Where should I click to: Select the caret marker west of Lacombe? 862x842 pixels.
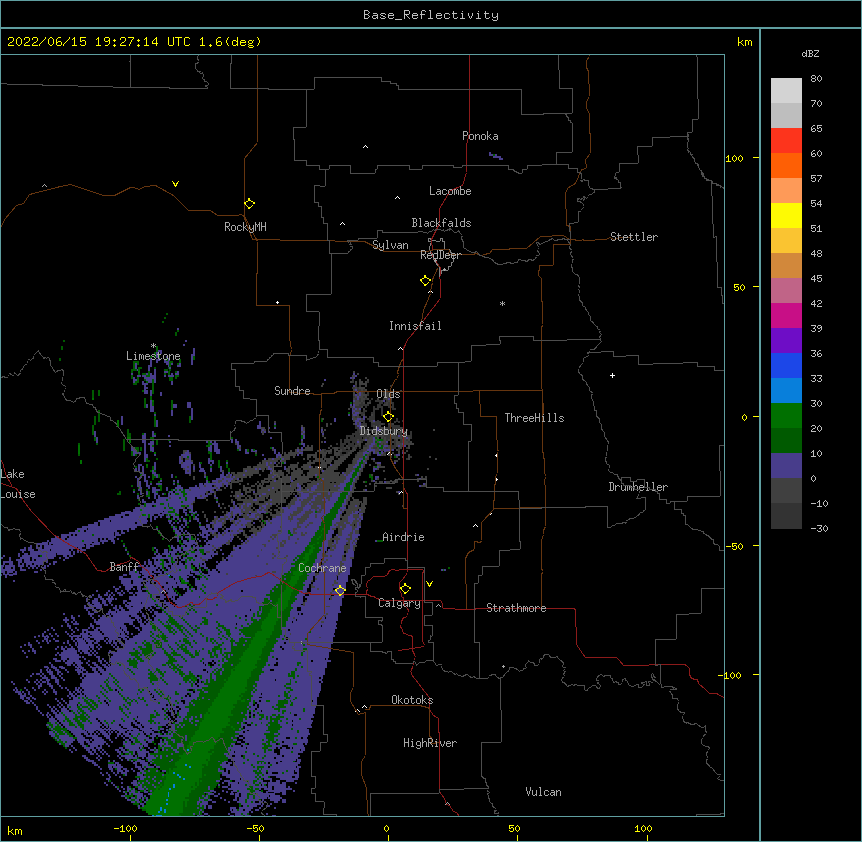(397, 197)
